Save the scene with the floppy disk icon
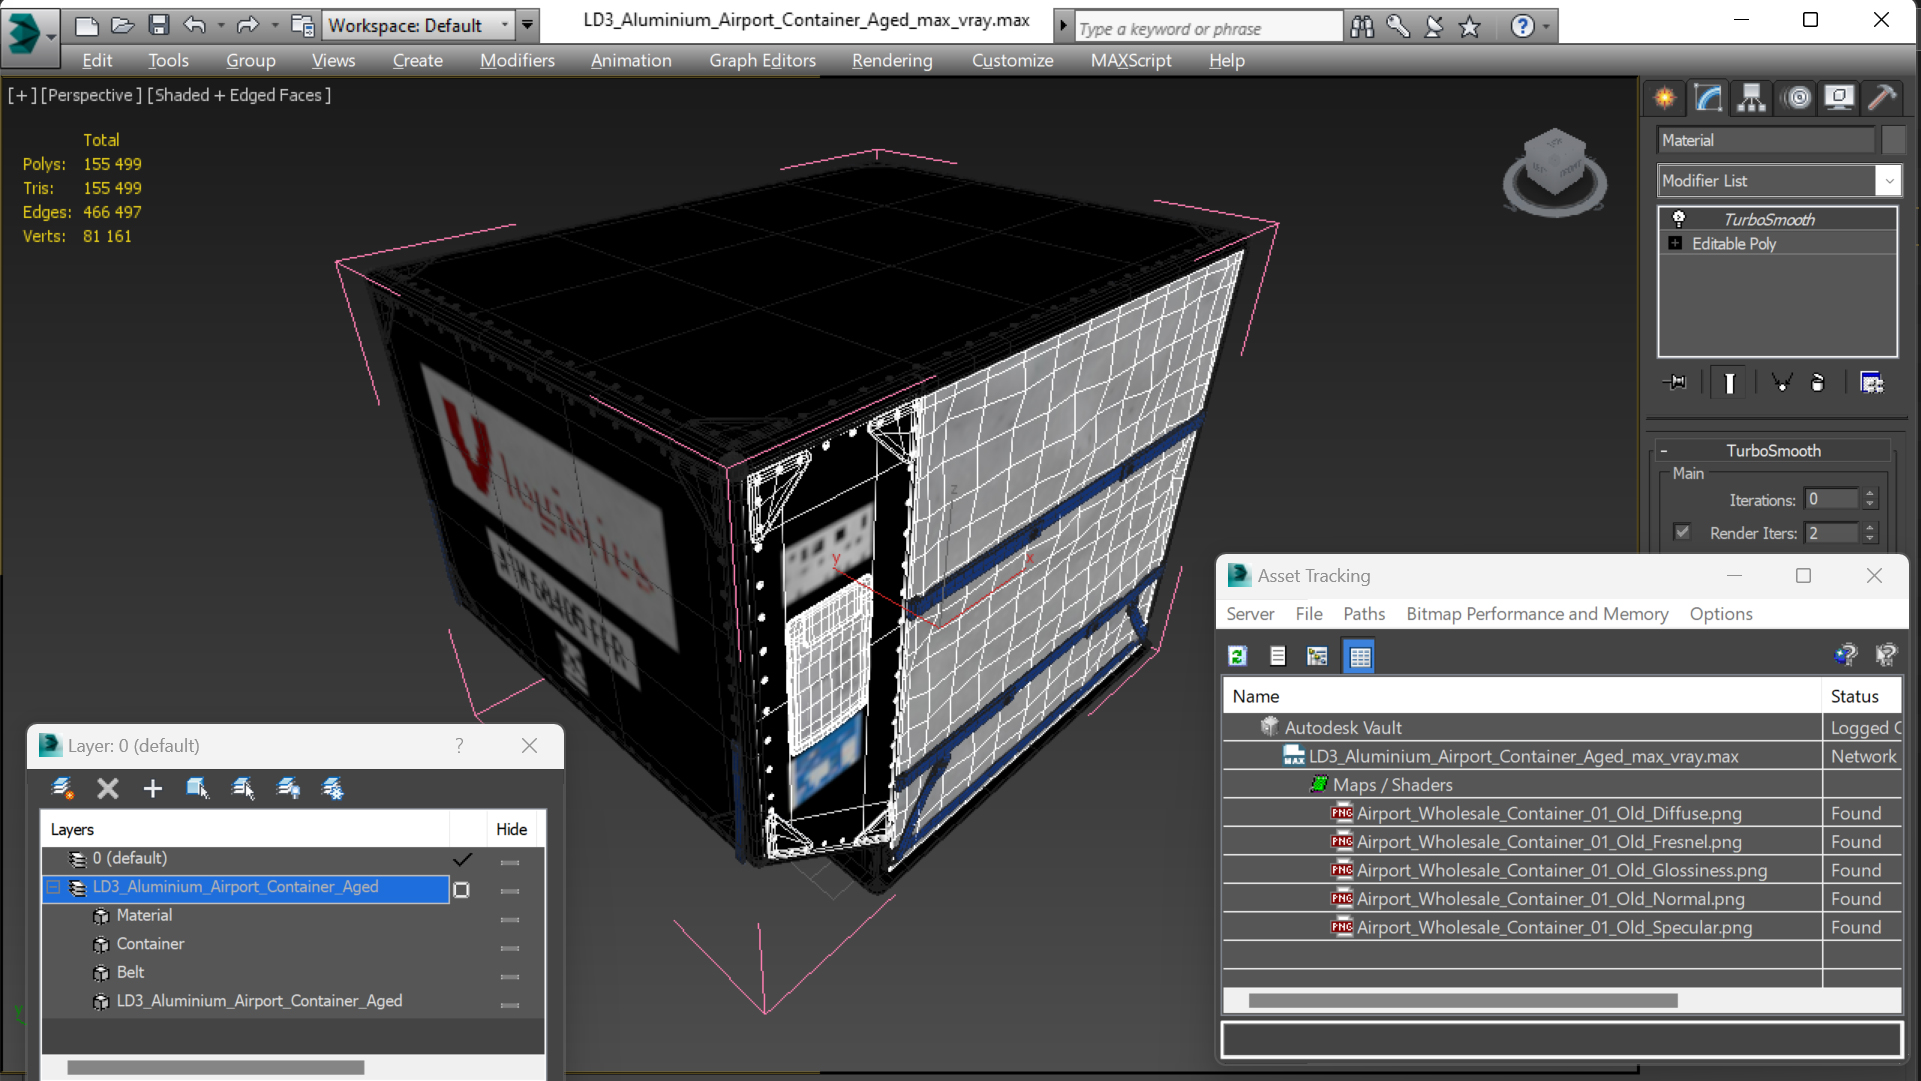 coord(158,25)
